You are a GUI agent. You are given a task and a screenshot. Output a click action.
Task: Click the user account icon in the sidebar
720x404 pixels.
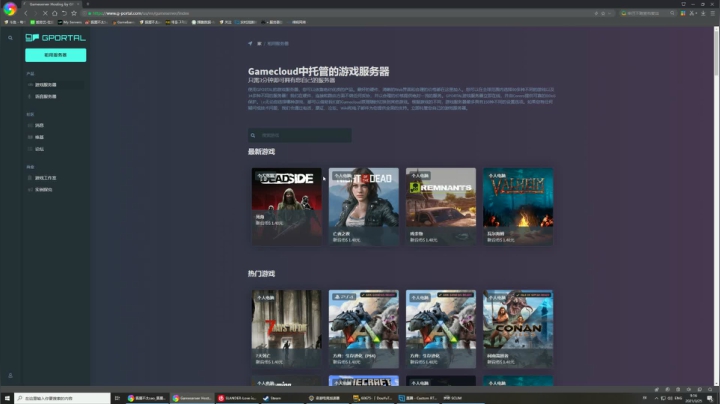point(10,376)
